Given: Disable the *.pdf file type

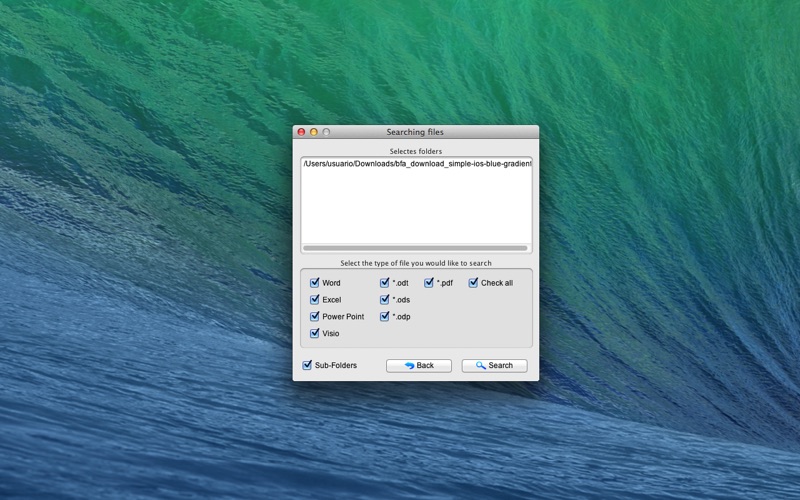Looking at the screenshot, I should (429, 283).
